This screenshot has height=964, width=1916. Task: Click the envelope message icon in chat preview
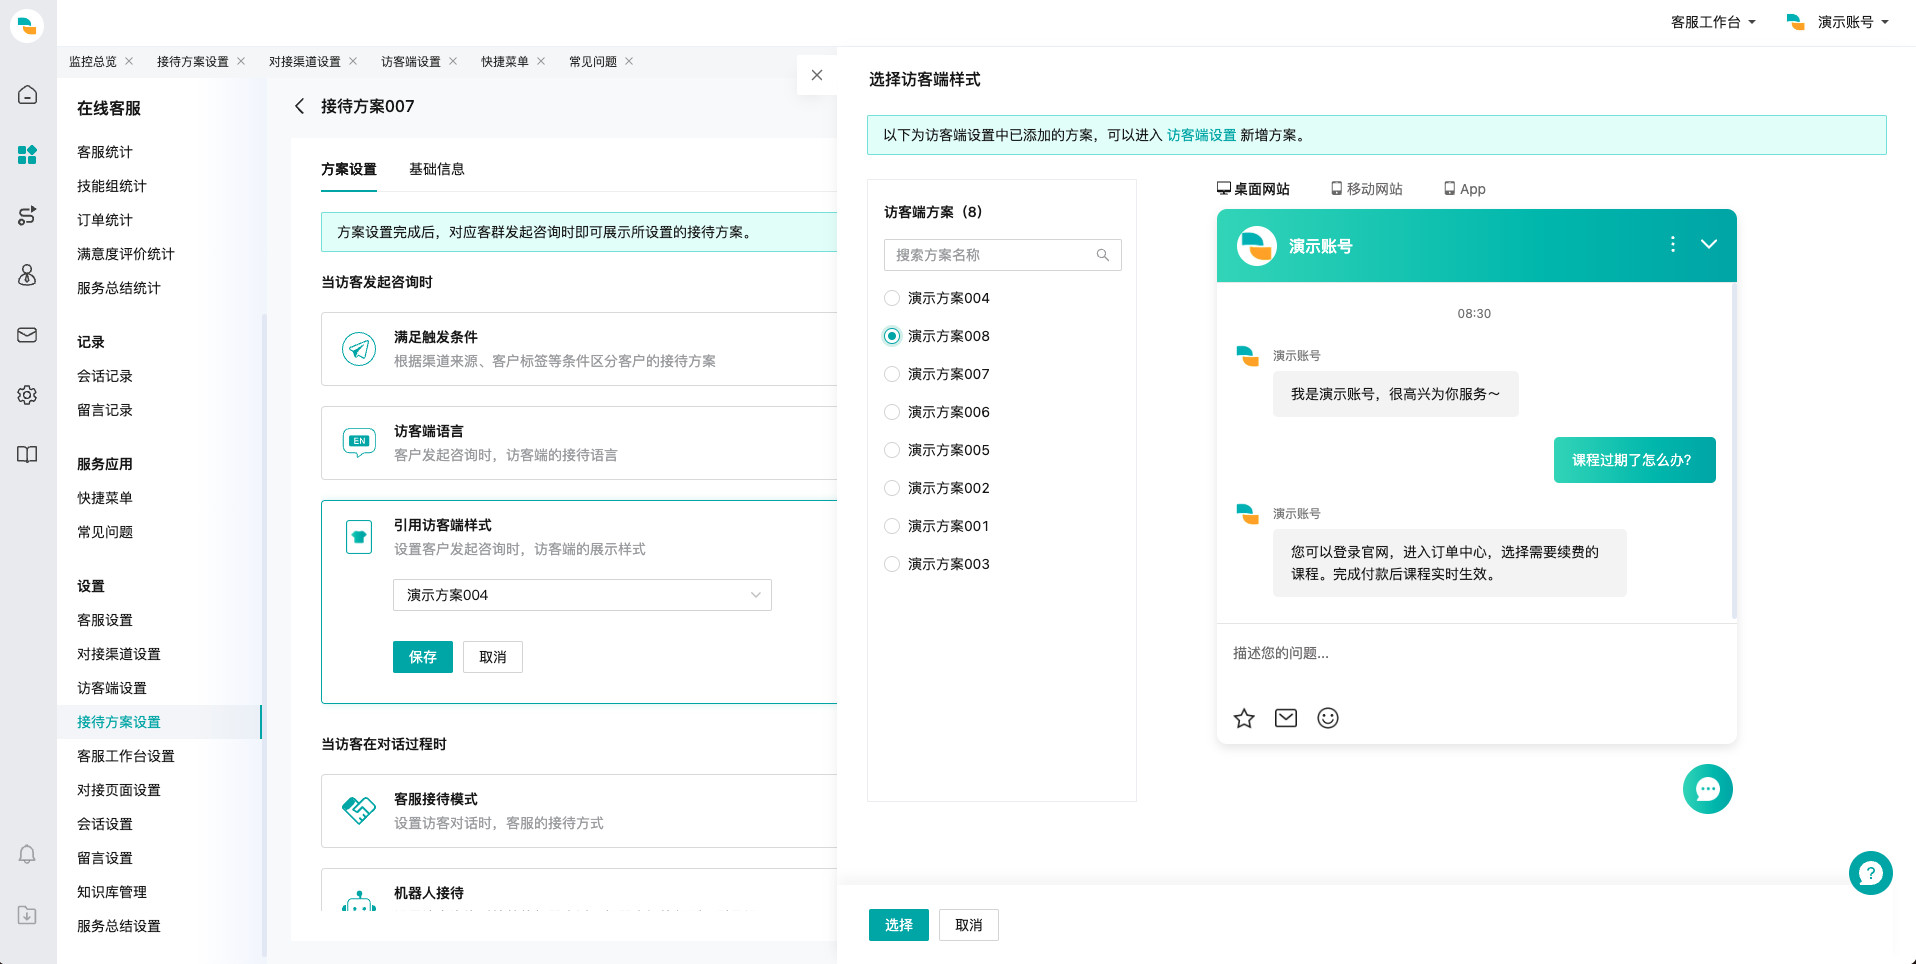click(1286, 718)
